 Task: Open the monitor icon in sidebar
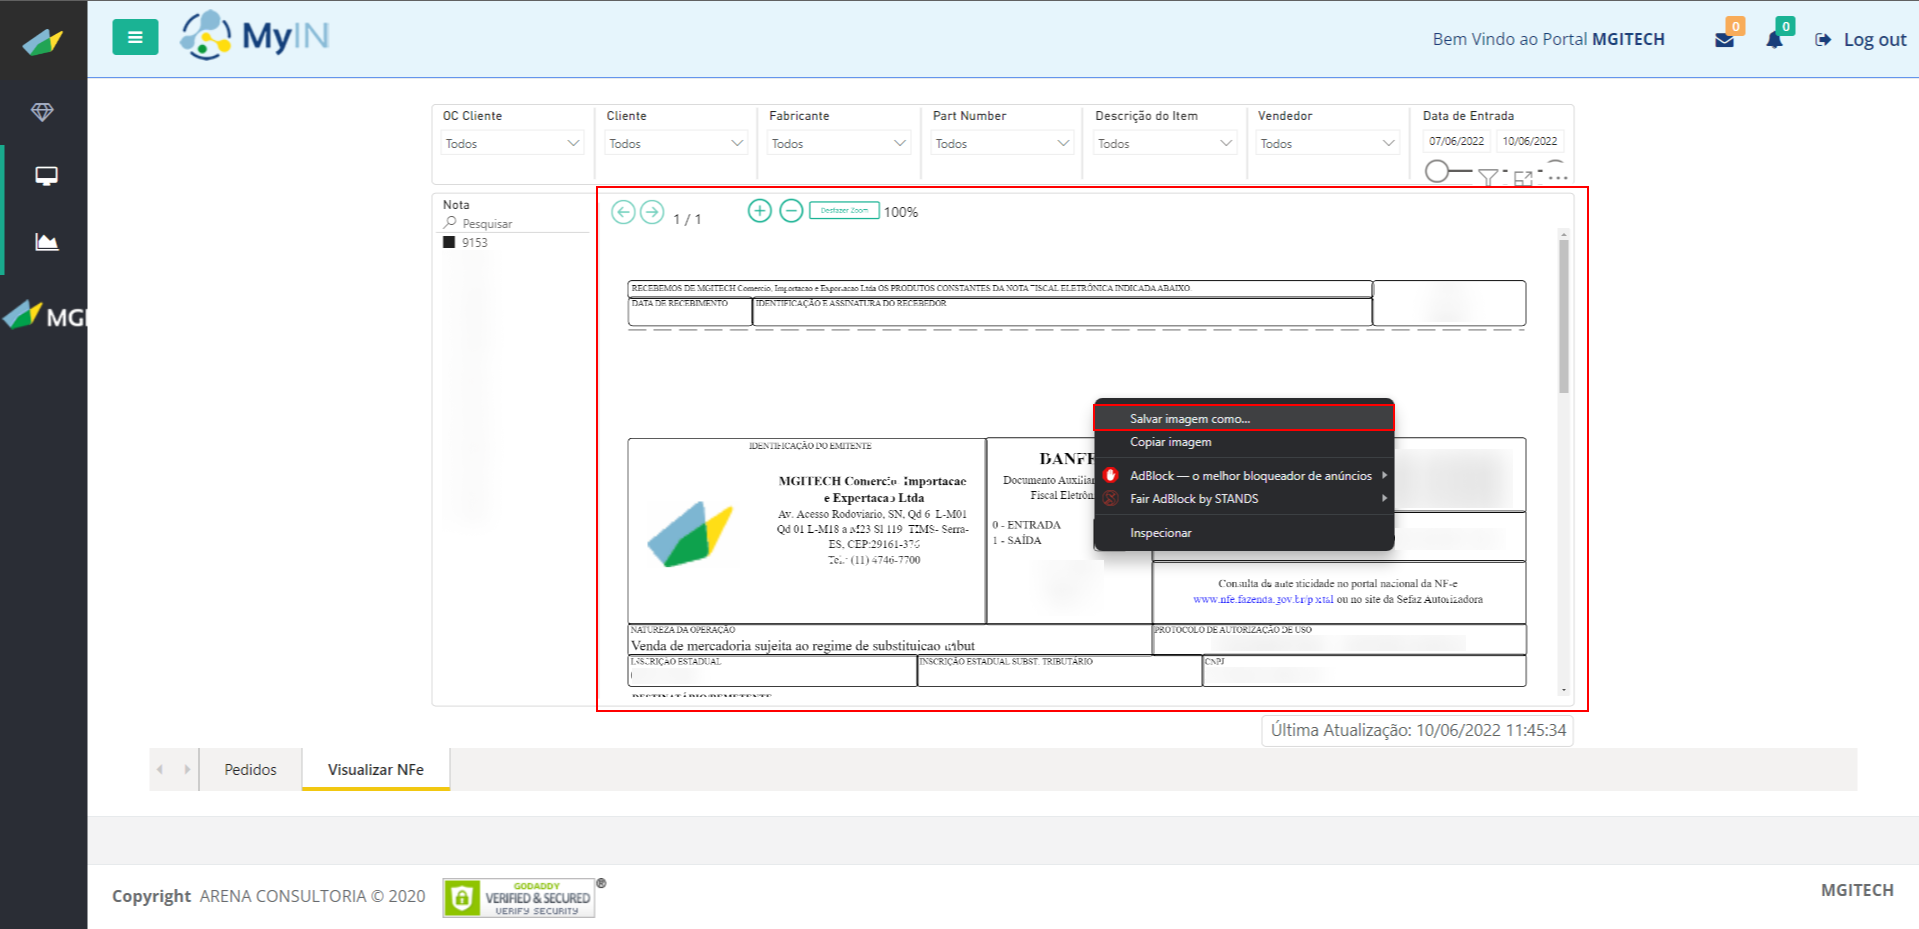46,176
